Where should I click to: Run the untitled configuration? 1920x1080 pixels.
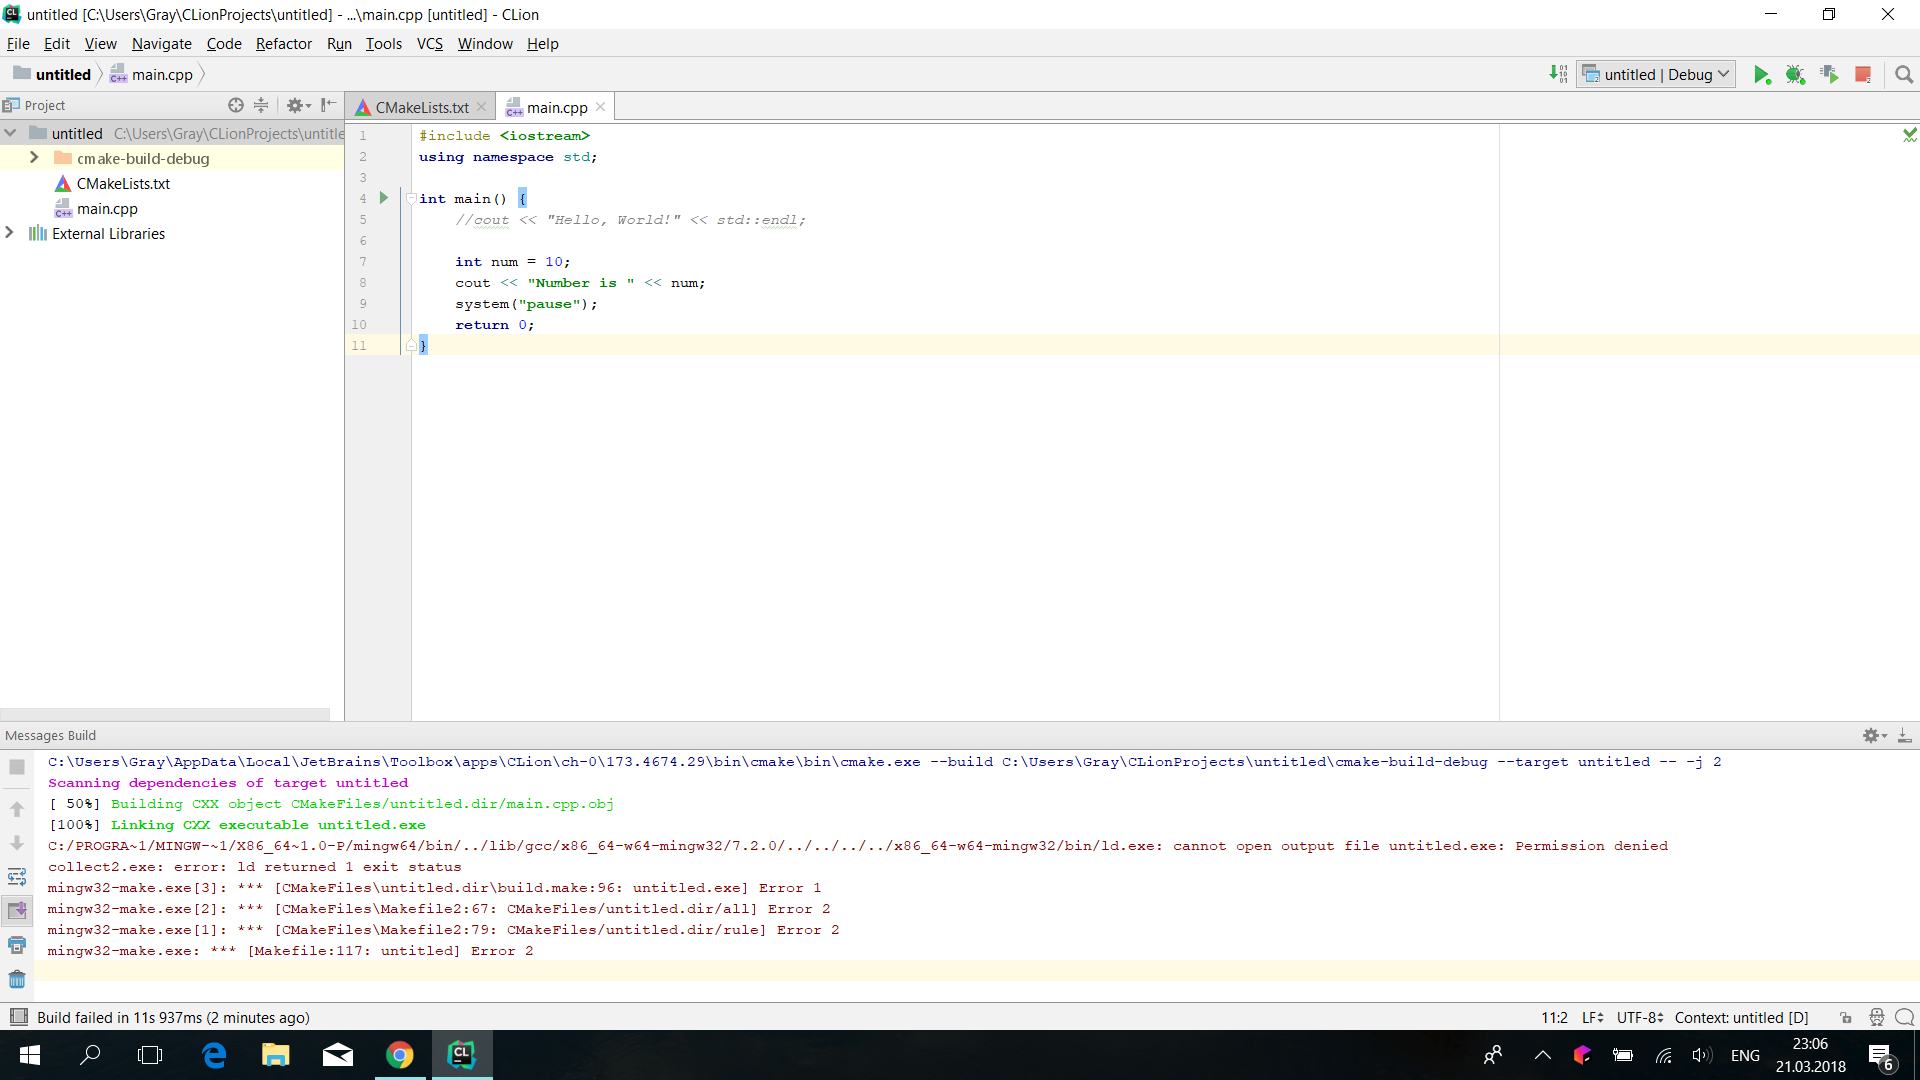(1762, 74)
